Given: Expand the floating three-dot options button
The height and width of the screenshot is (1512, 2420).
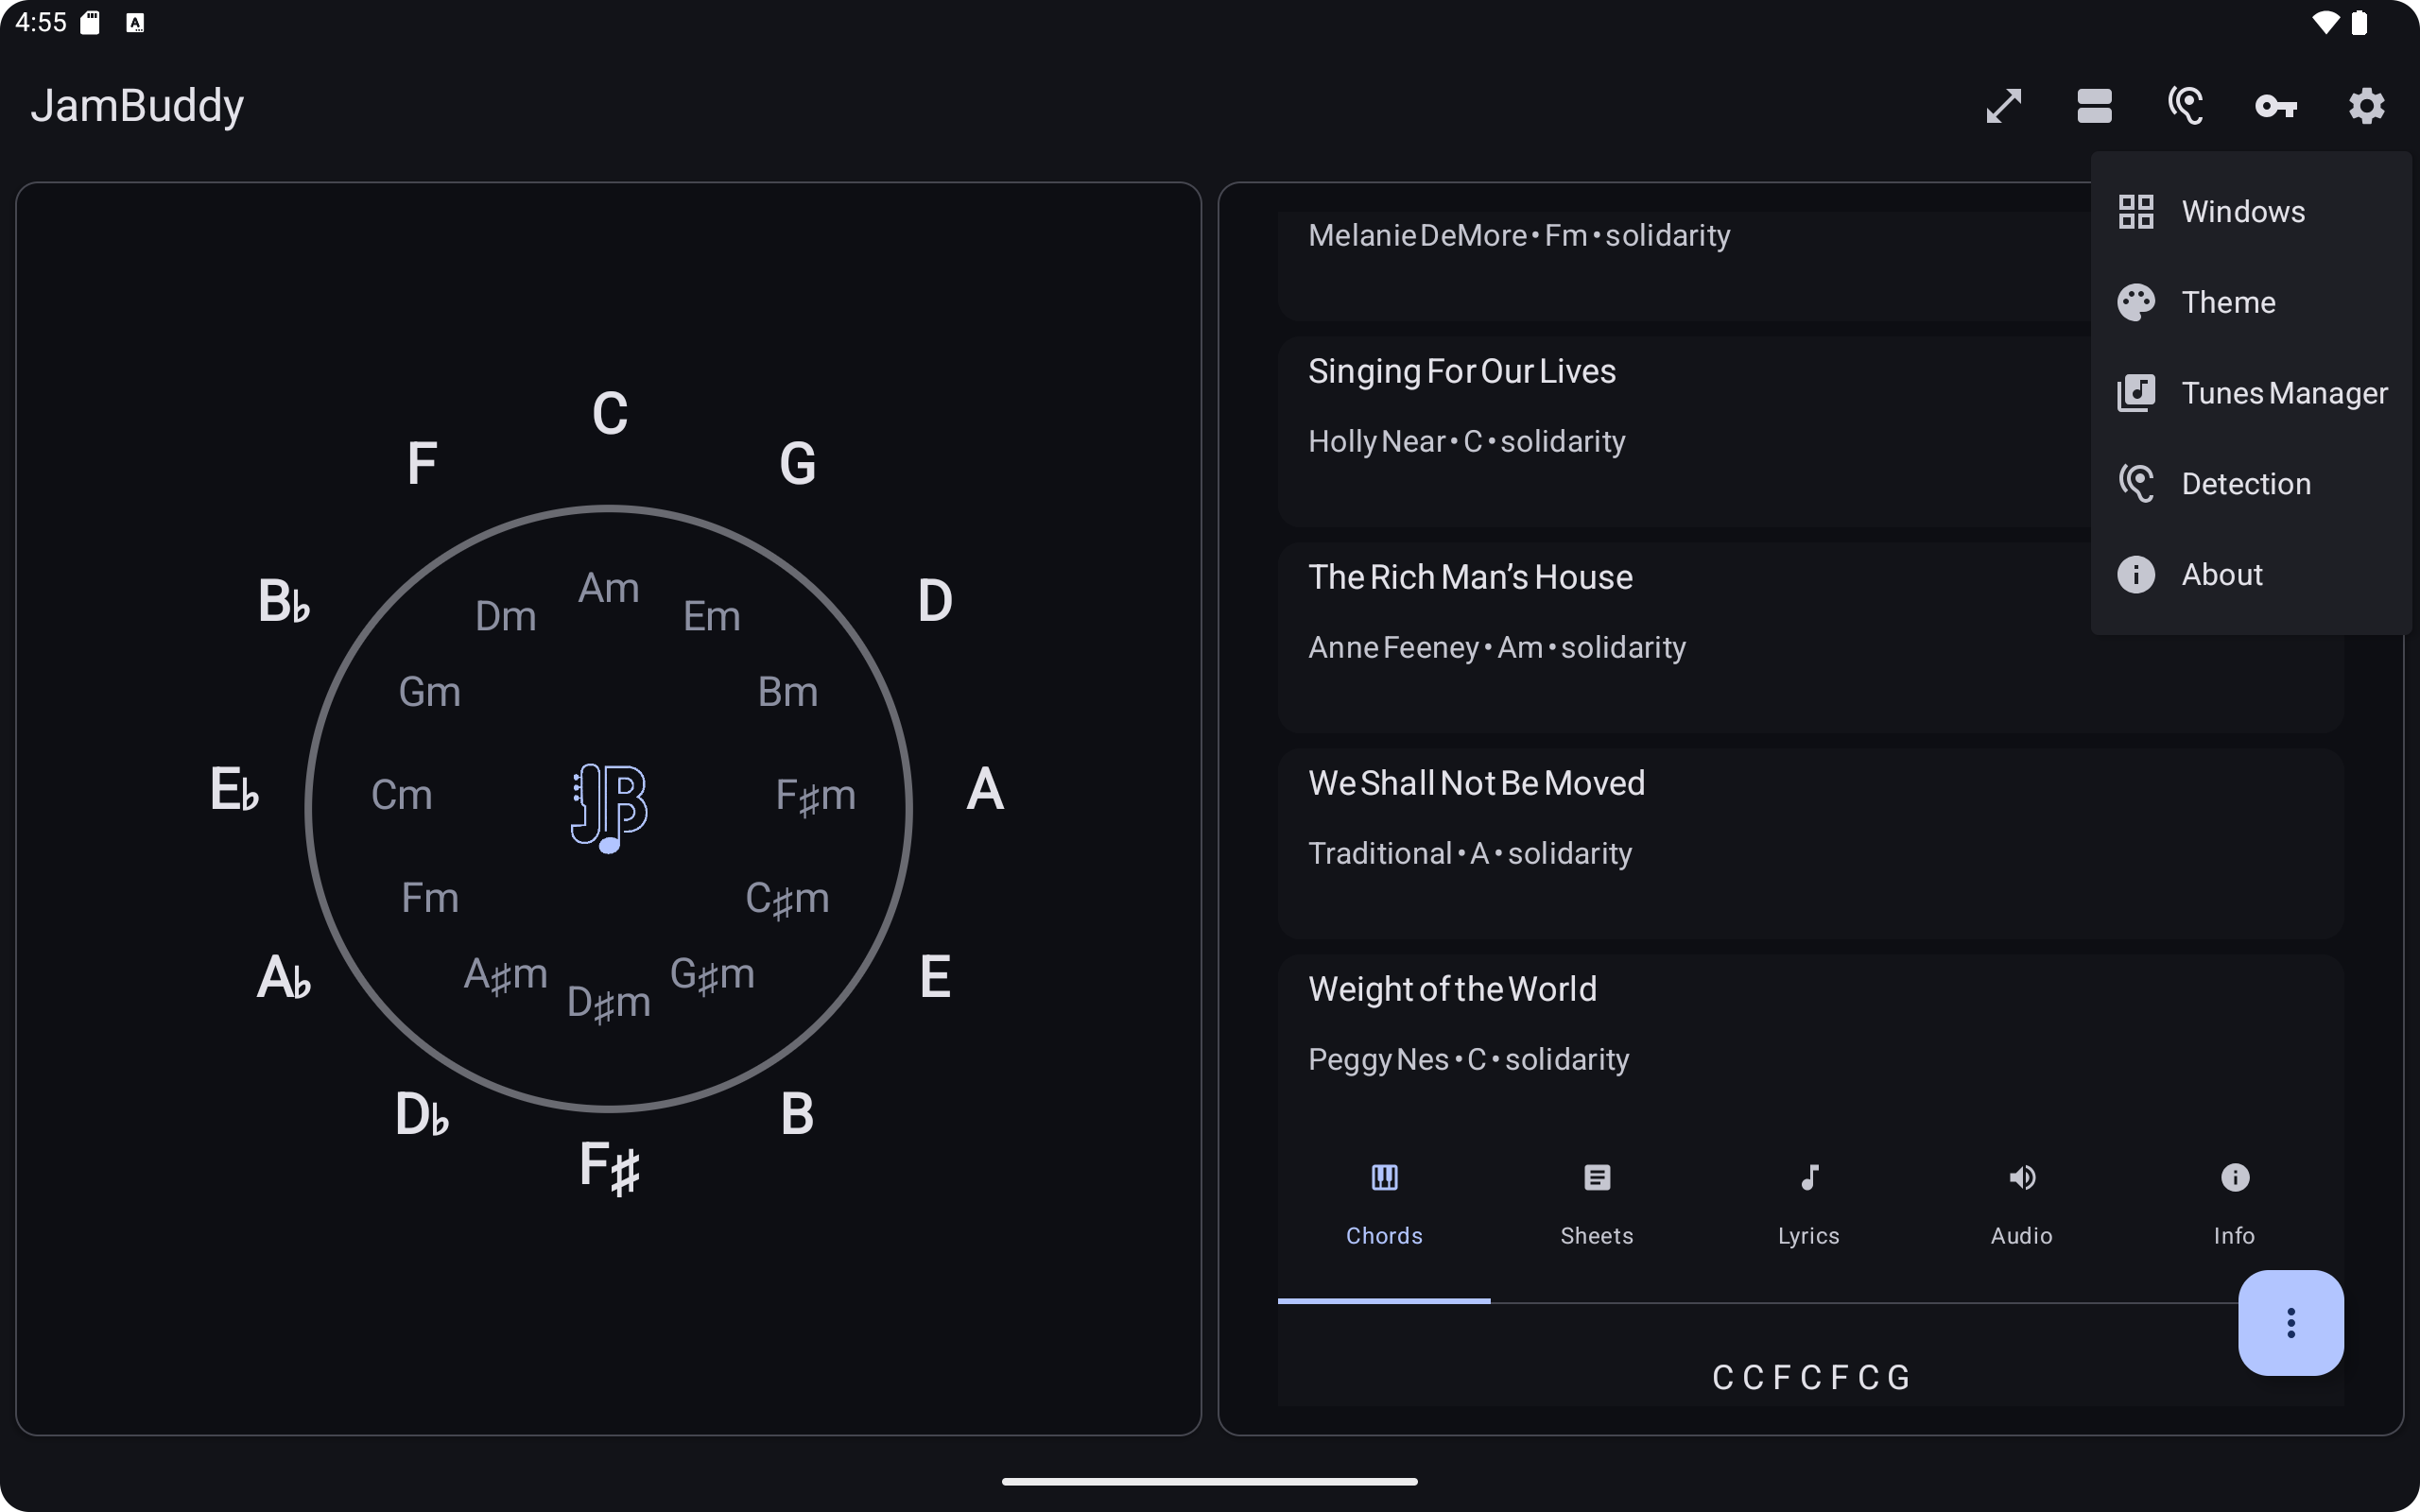Looking at the screenshot, I should tap(2290, 1322).
